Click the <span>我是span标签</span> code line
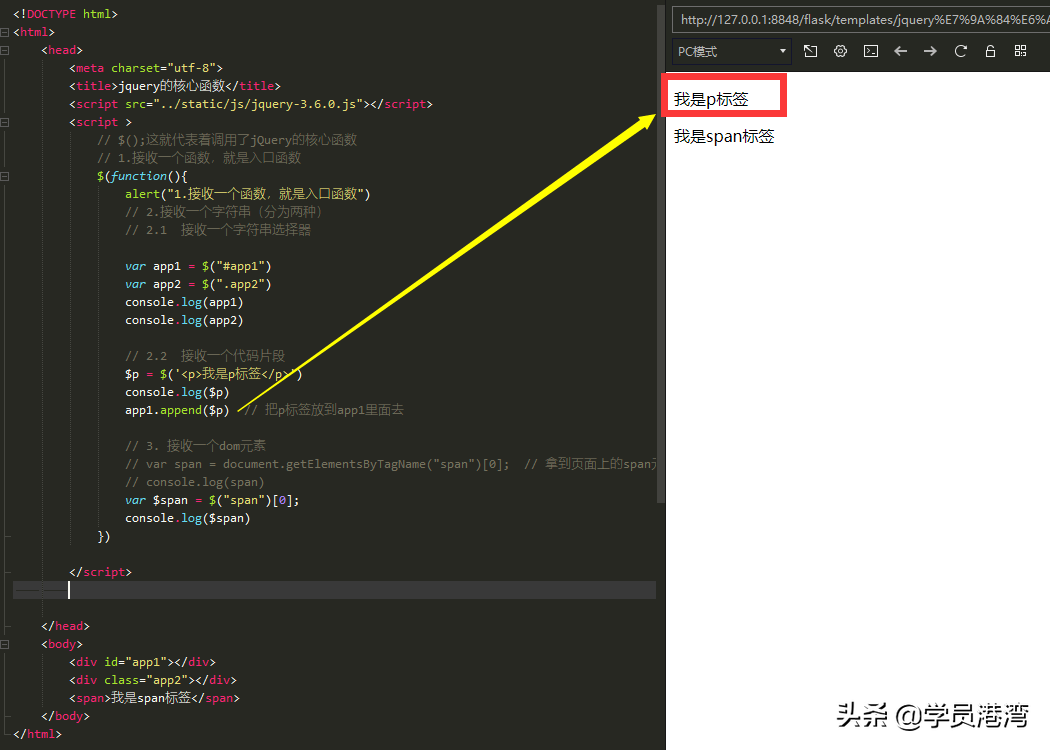The width and height of the screenshot is (1050, 750). click(x=155, y=698)
